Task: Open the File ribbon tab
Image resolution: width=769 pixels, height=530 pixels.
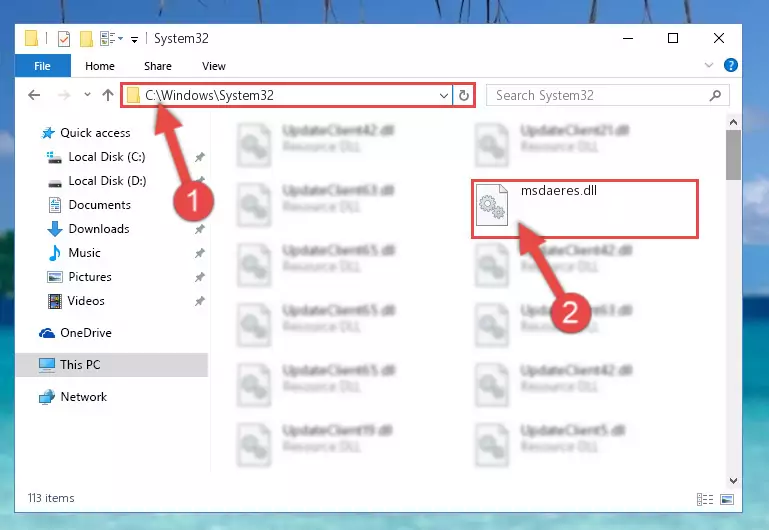Action: coord(43,66)
